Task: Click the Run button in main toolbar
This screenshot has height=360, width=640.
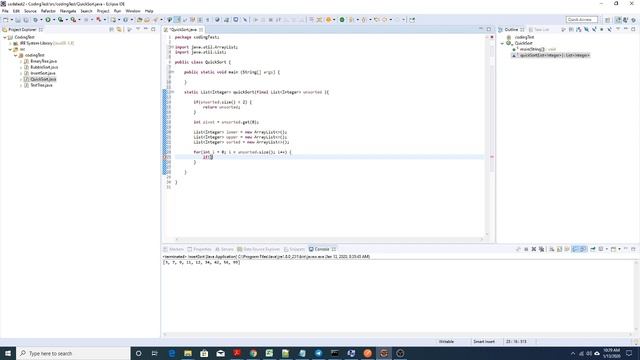Action: point(48,20)
